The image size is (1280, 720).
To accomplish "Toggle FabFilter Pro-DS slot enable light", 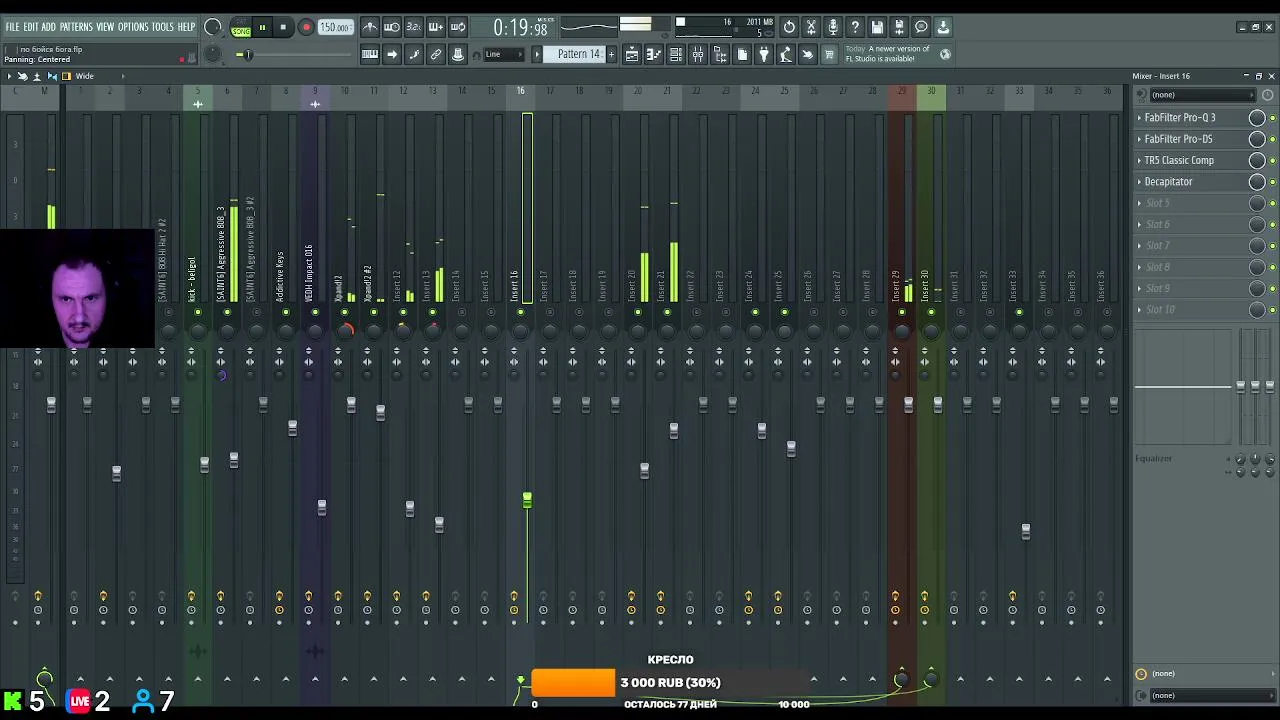I will [1272, 139].
